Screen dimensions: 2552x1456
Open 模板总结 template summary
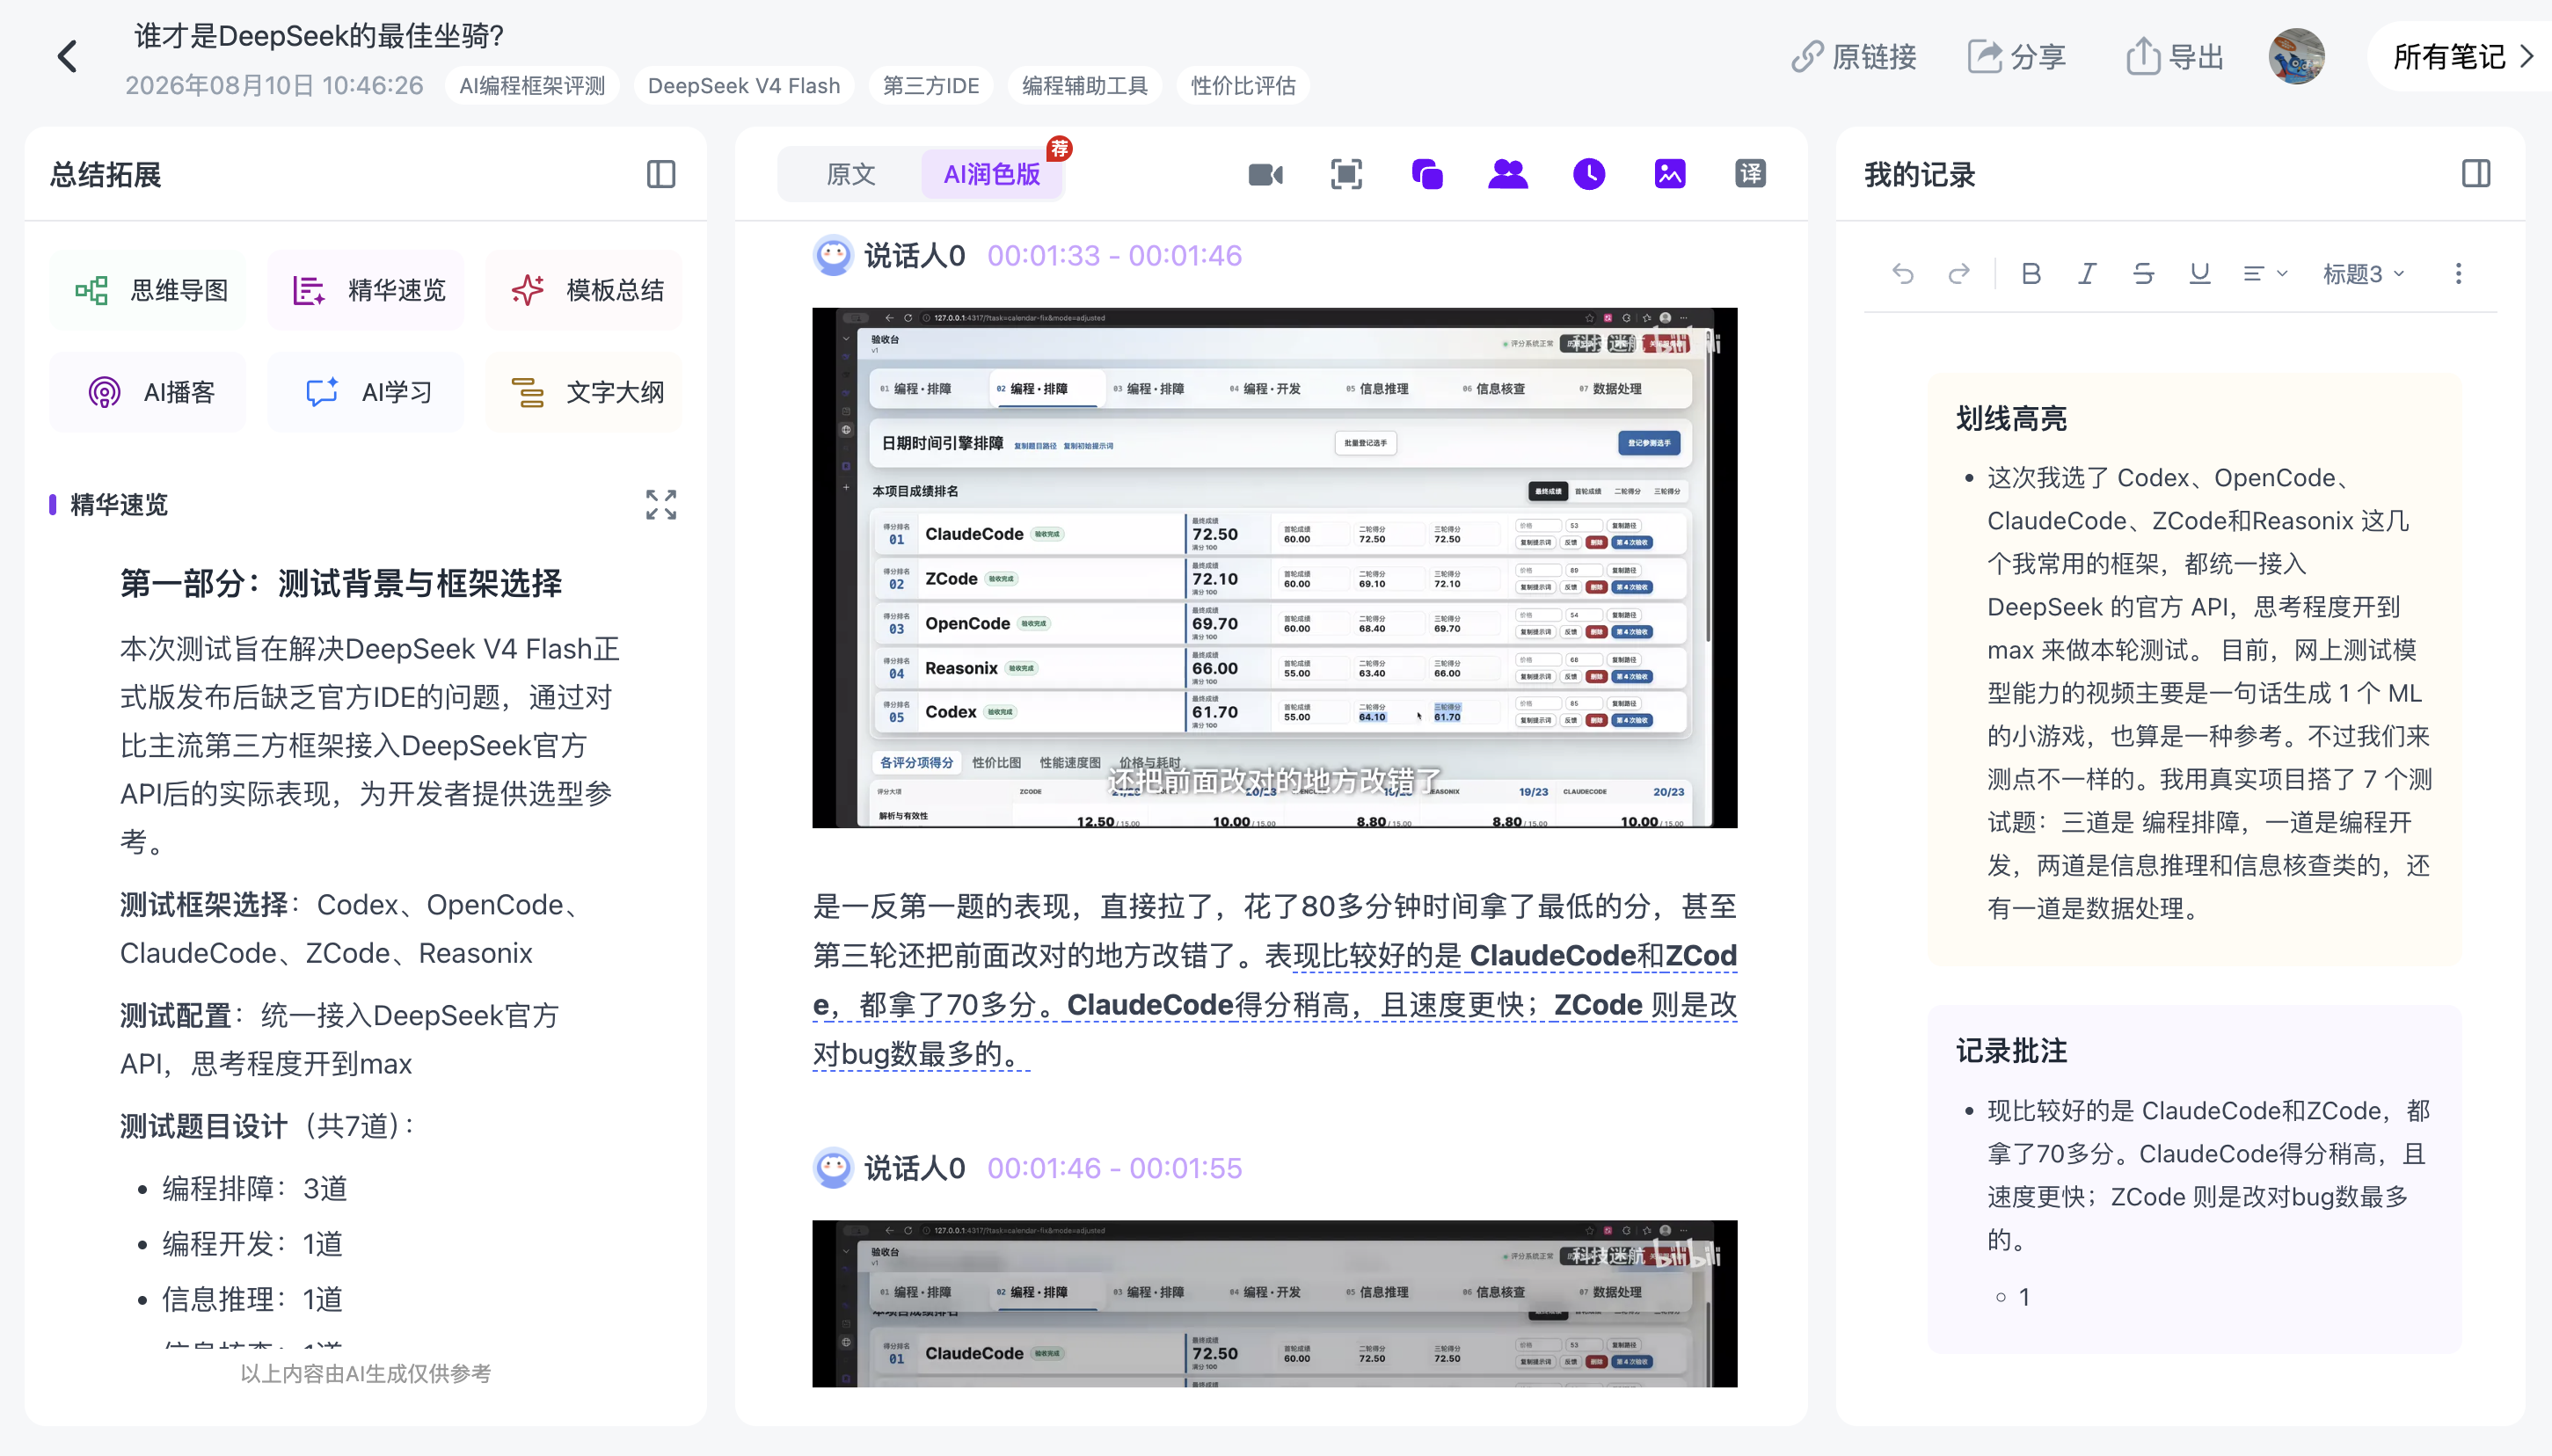tap(584, 291)
